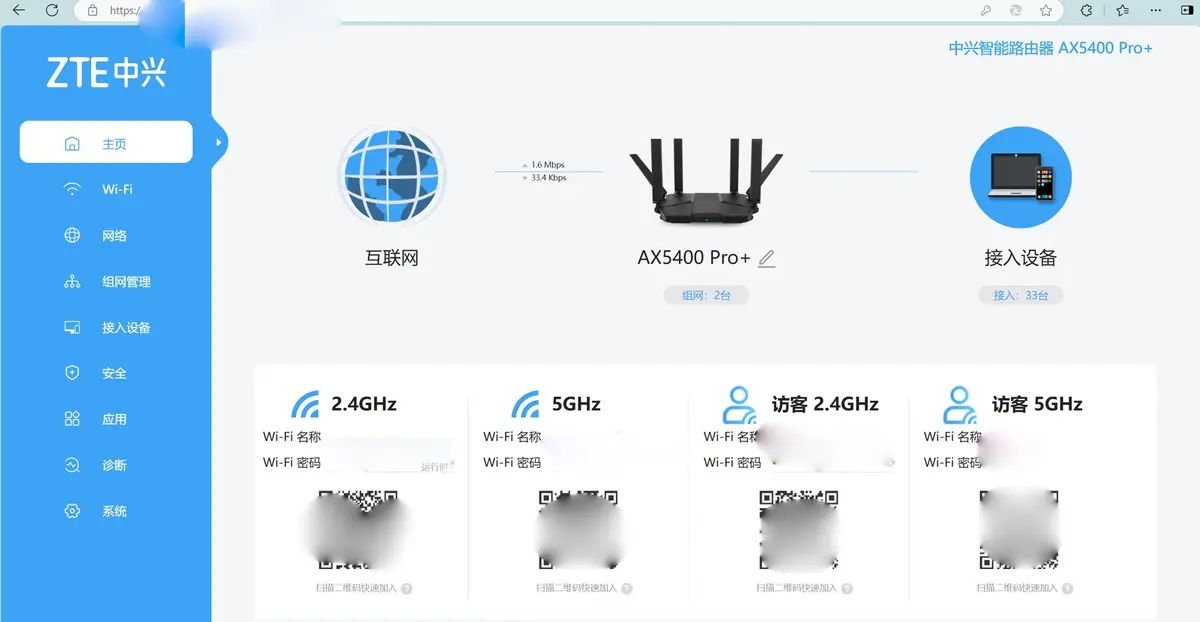Click the Wi-Fi signal sidebar icon

click(x=72, y=189)
